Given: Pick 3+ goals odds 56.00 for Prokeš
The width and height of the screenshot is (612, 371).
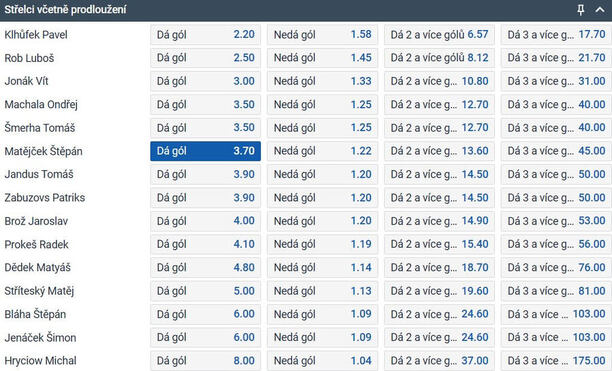Looking at the screenshot, I should 556,244.
